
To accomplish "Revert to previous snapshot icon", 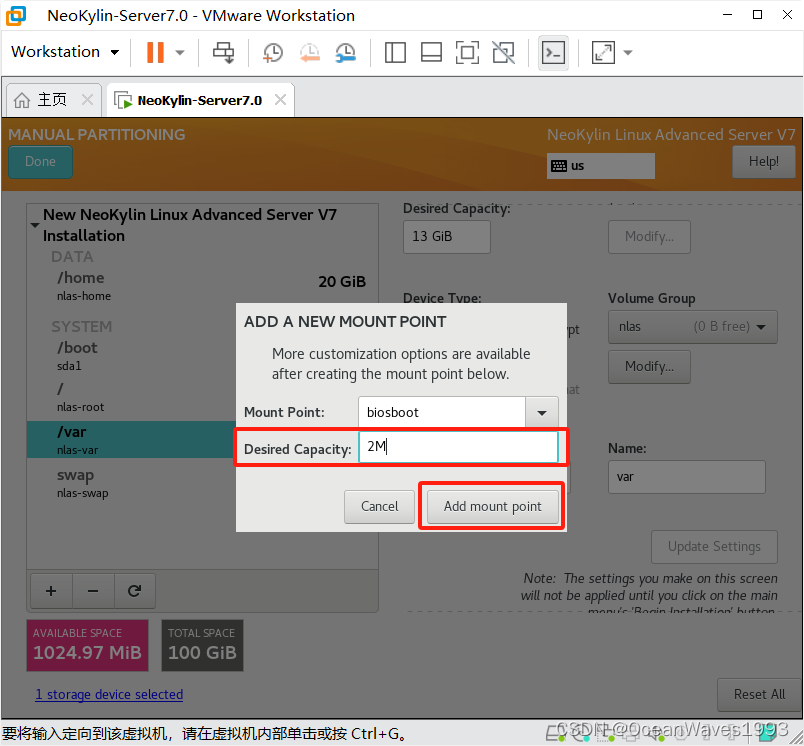I will click(x=310, y=52).
